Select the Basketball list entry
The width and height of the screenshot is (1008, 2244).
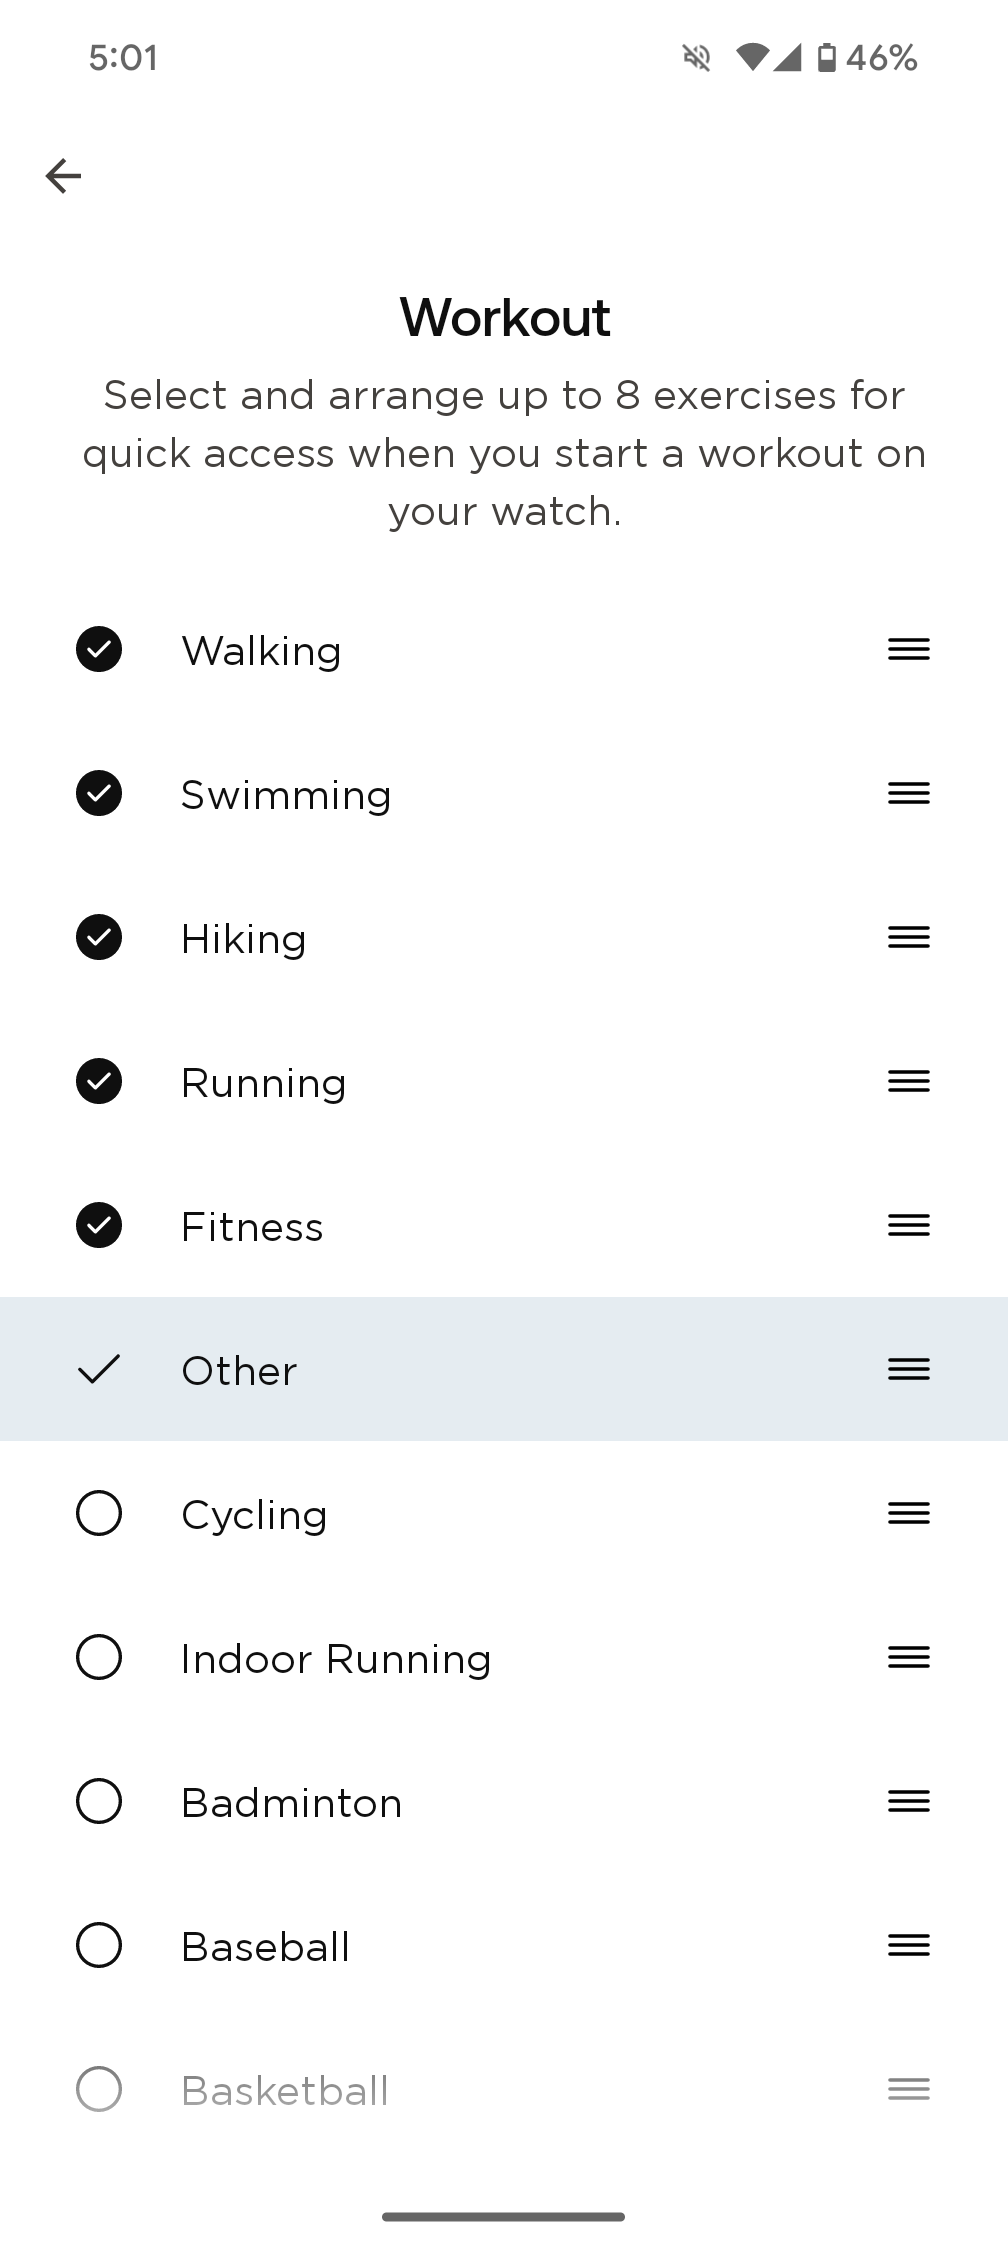(285, 2091)
